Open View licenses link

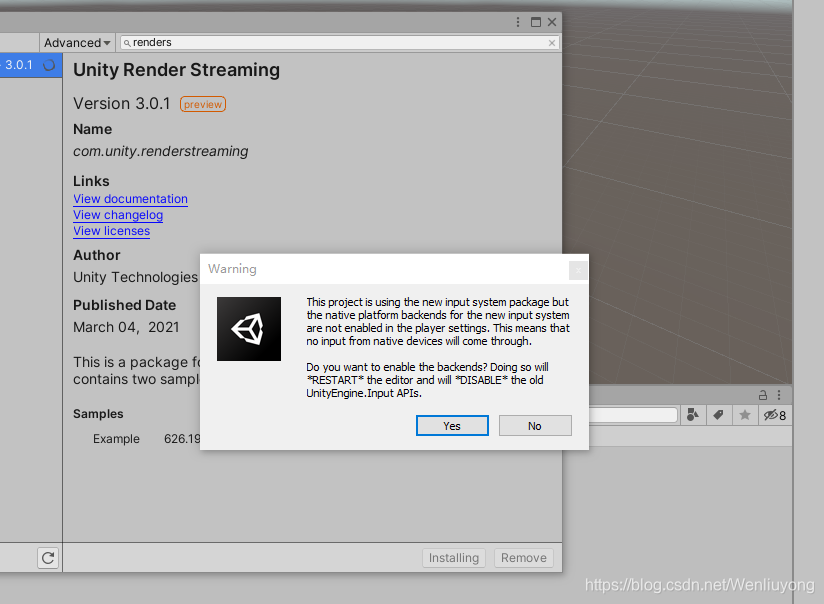click(111, 231)
